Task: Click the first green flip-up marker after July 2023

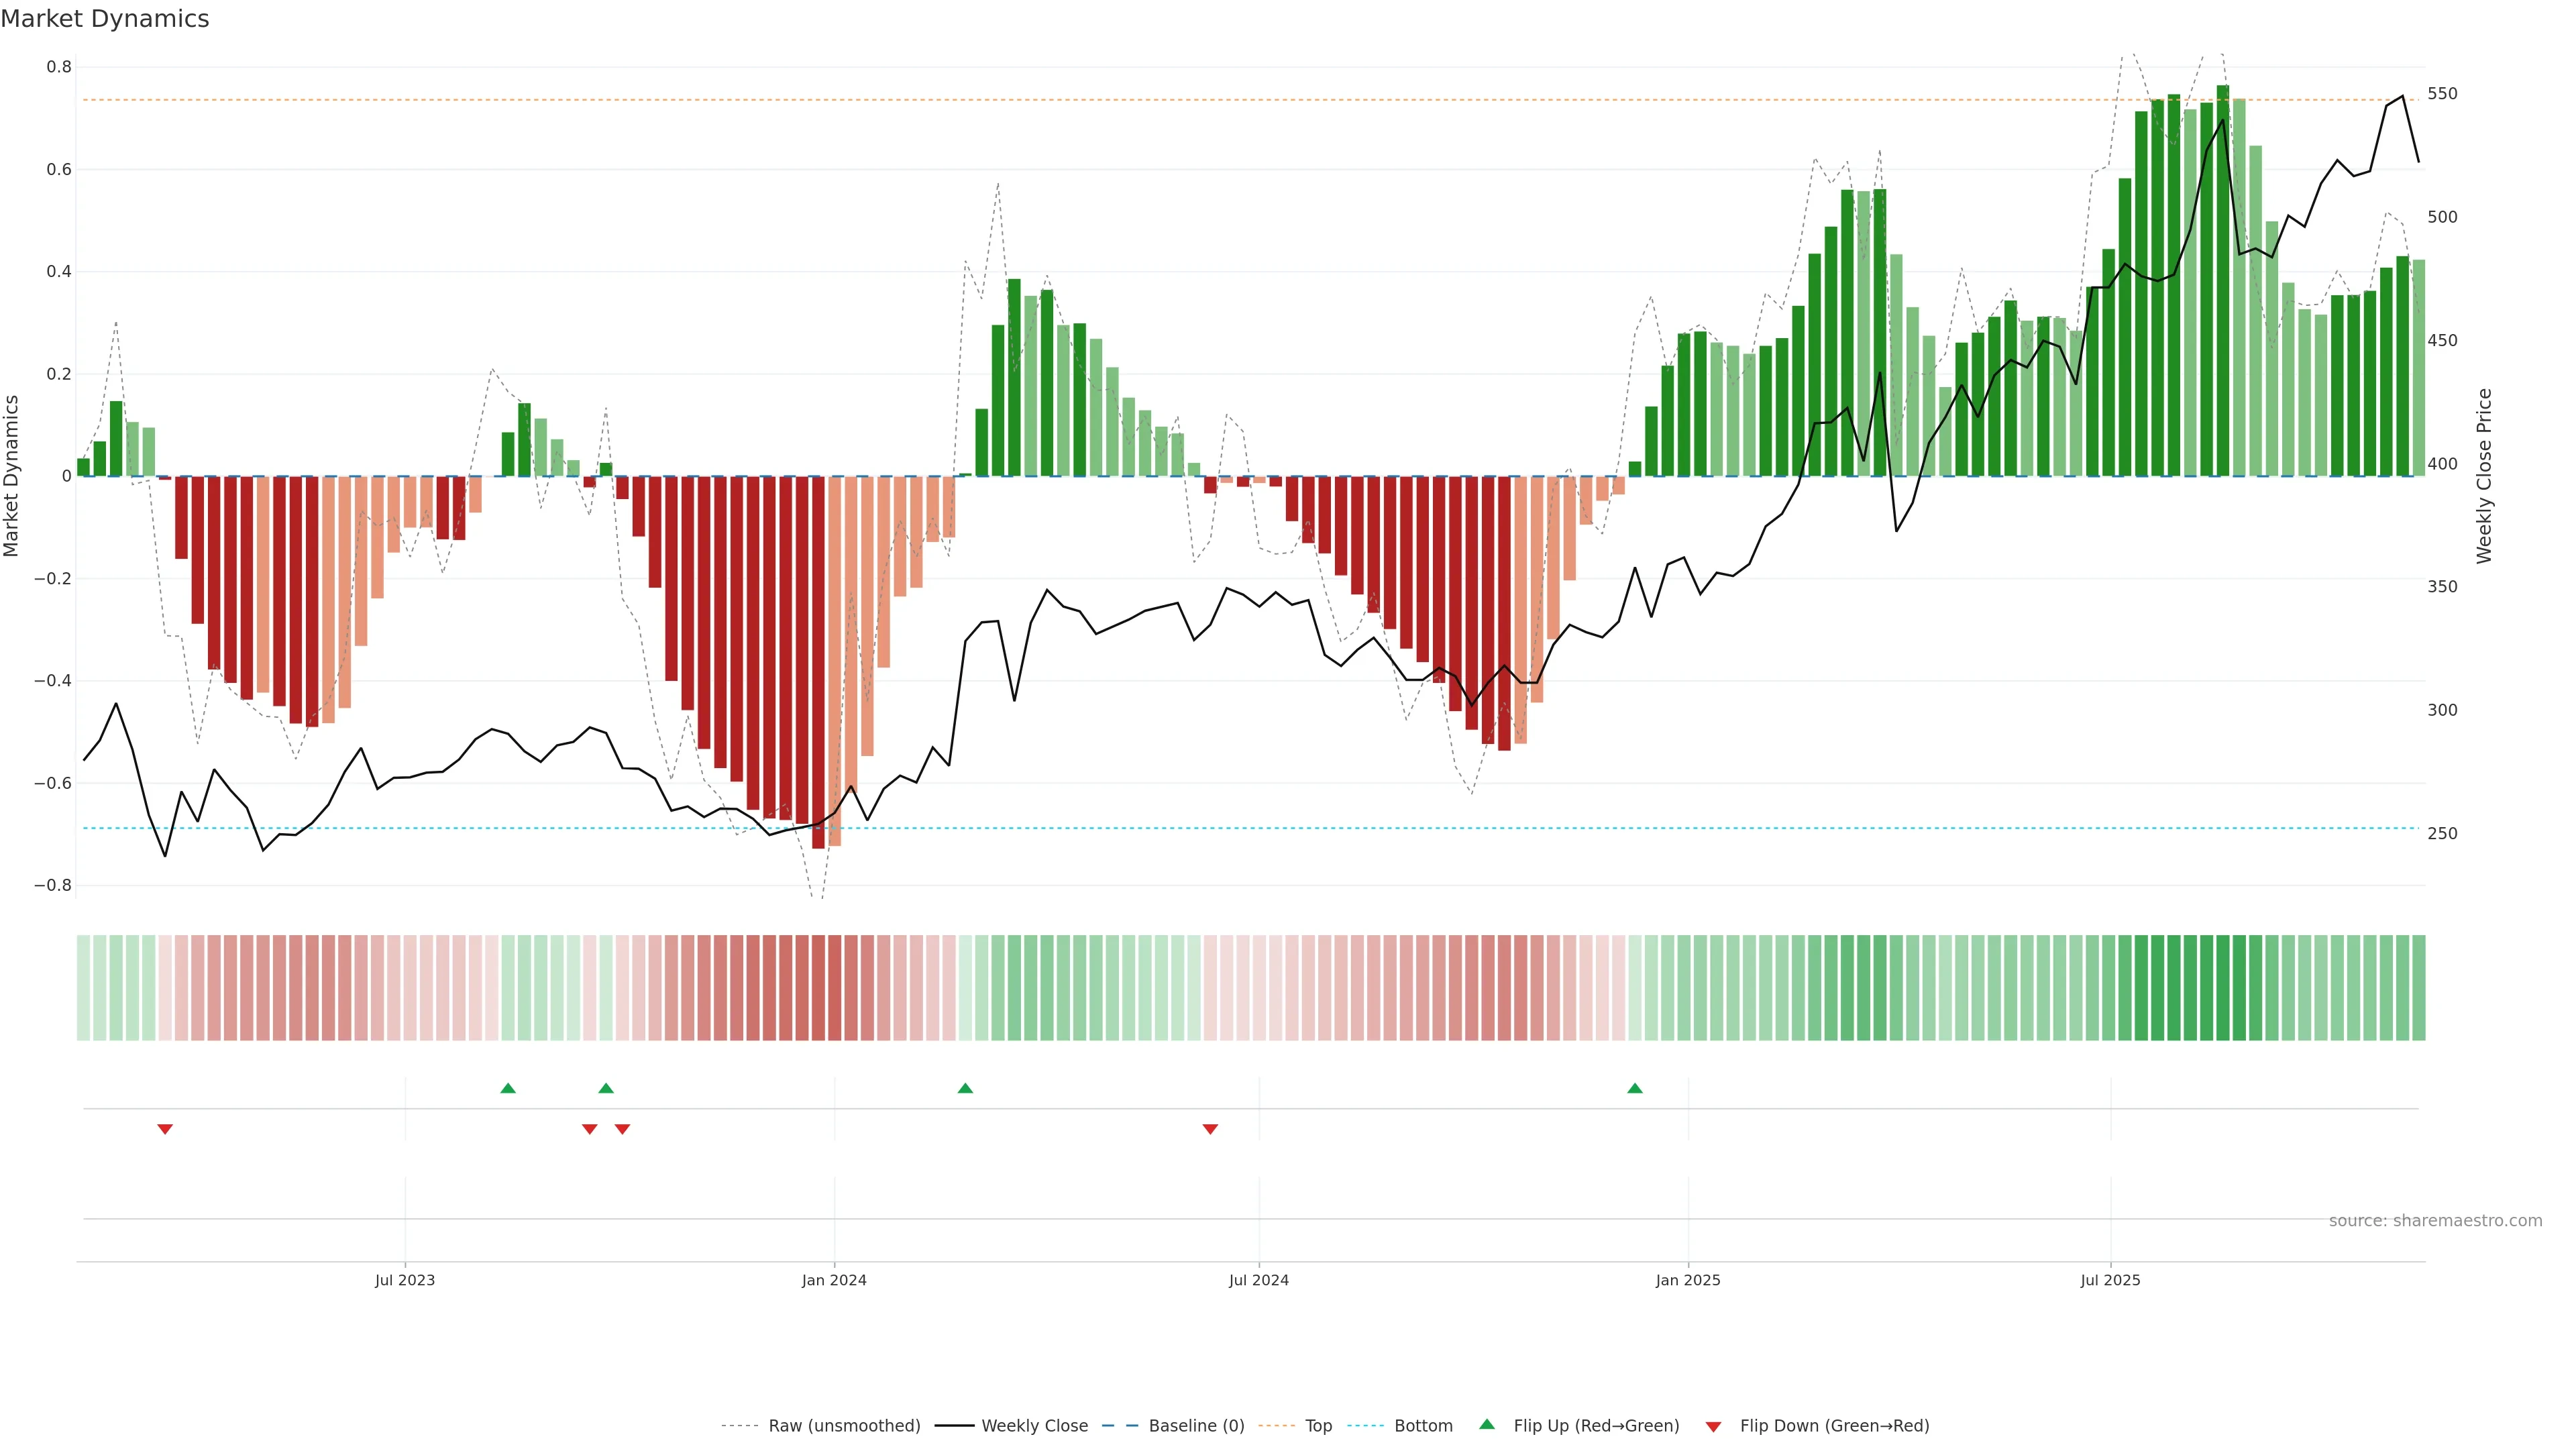Action: [508, 1088]
